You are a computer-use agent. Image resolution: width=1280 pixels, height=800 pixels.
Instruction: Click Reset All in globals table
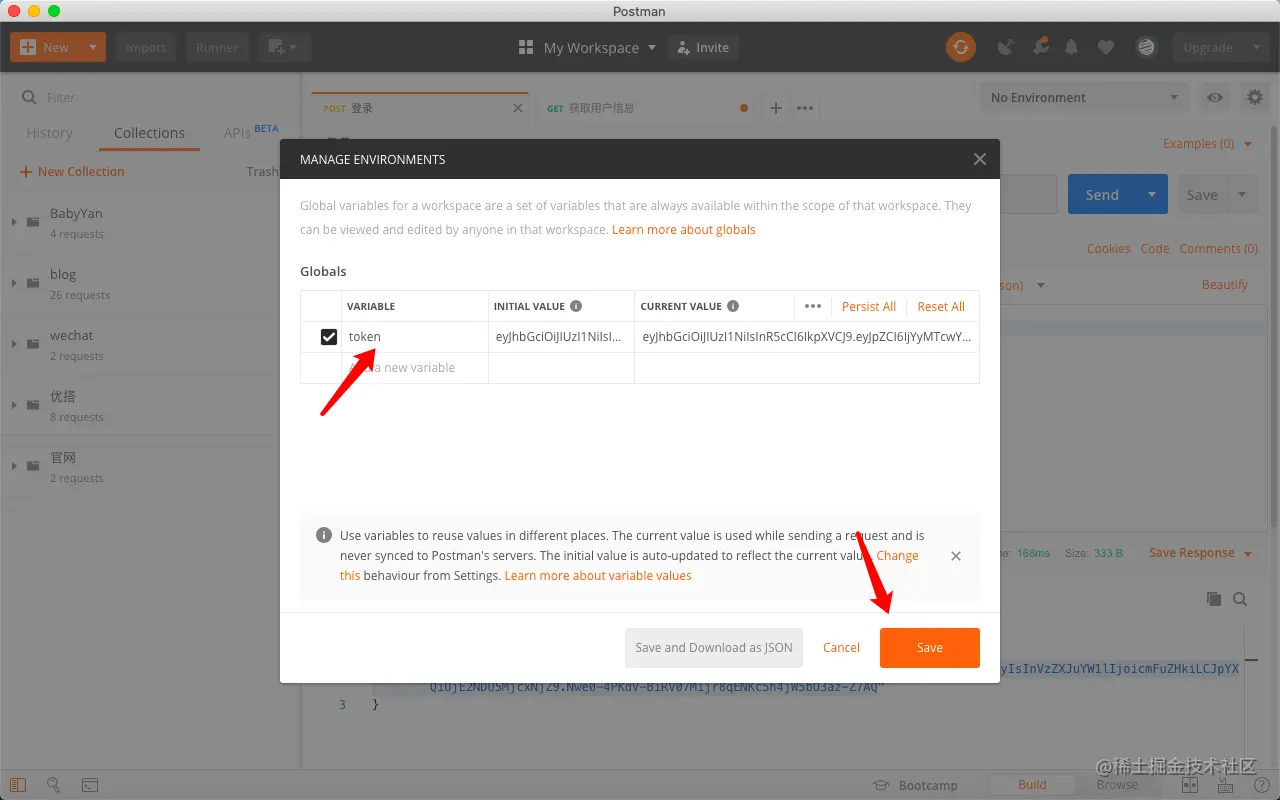click(x=941, y=306)
